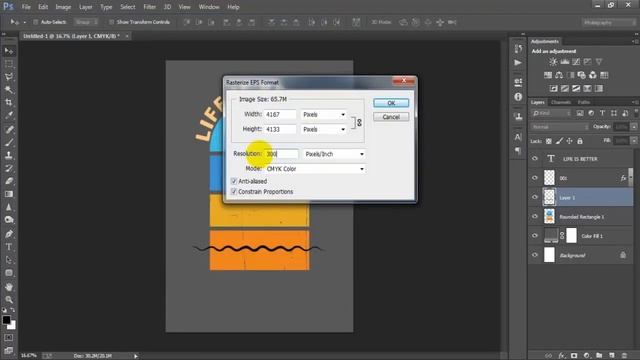640x360 pixels.
Task: Click the background color swatch
Action: pos(12,325)
